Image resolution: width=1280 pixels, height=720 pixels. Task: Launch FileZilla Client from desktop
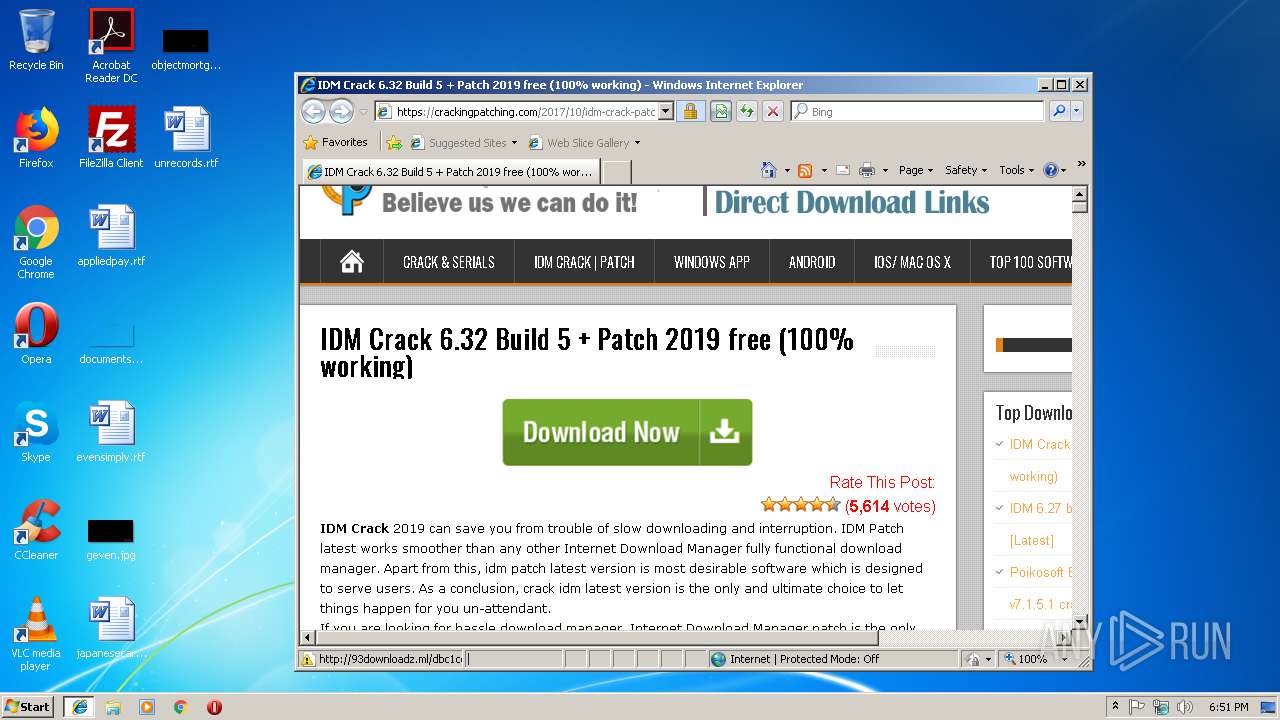click(x=111, y=138)
